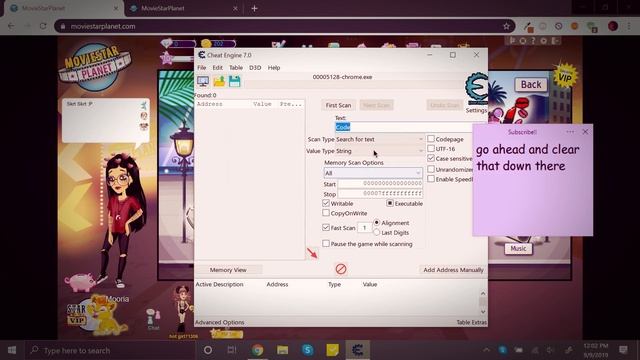
Task: Click the address list scroll up arrow
Action: [483, 293]
